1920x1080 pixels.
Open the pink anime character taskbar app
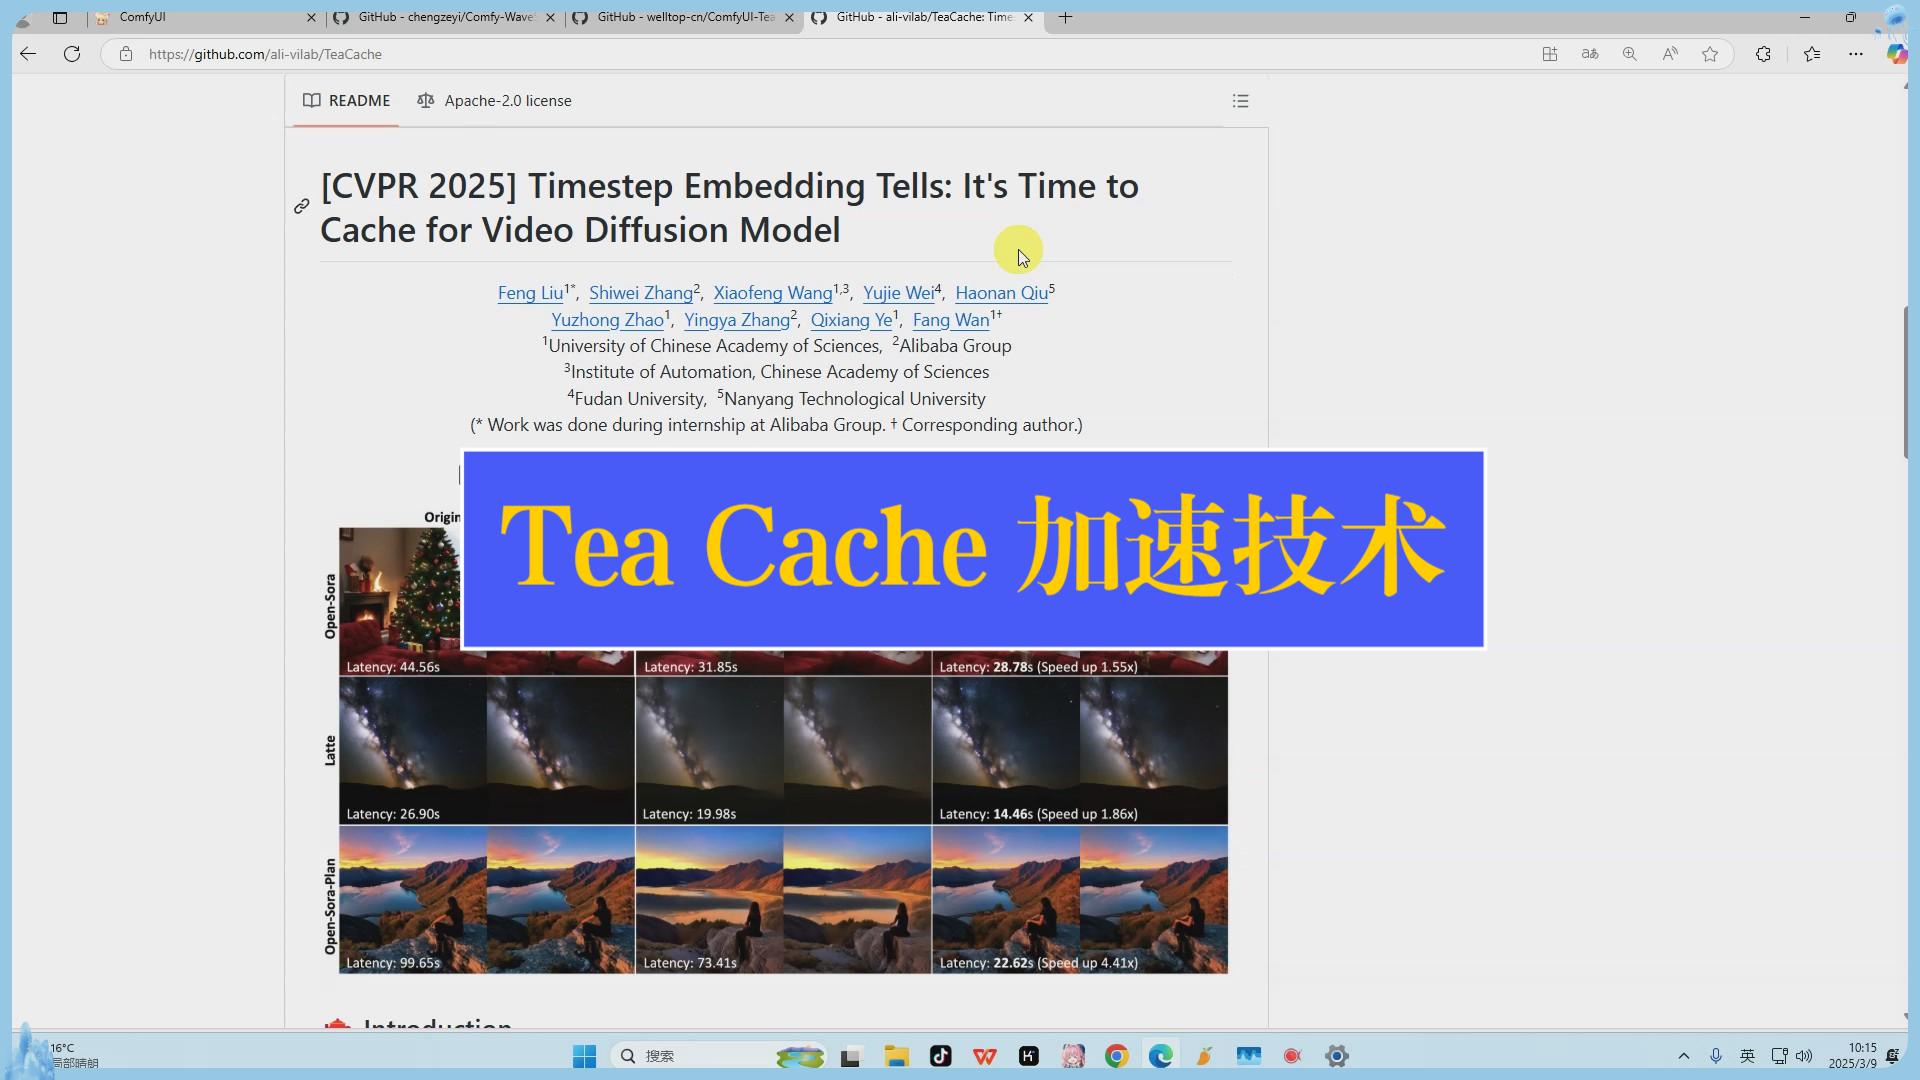pyautogui.click(x=1073, y=1056)
